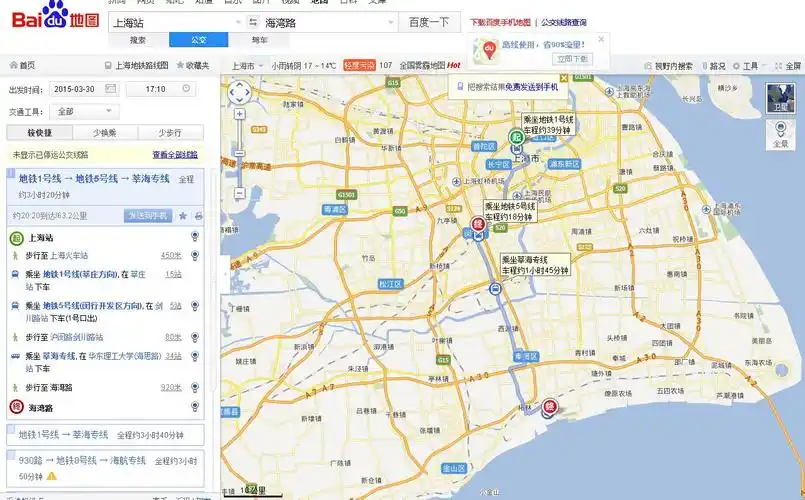Viewport: 805px width, 500px height.
Task: Click the bus stop marker on the map route
Action: point(494,289)
